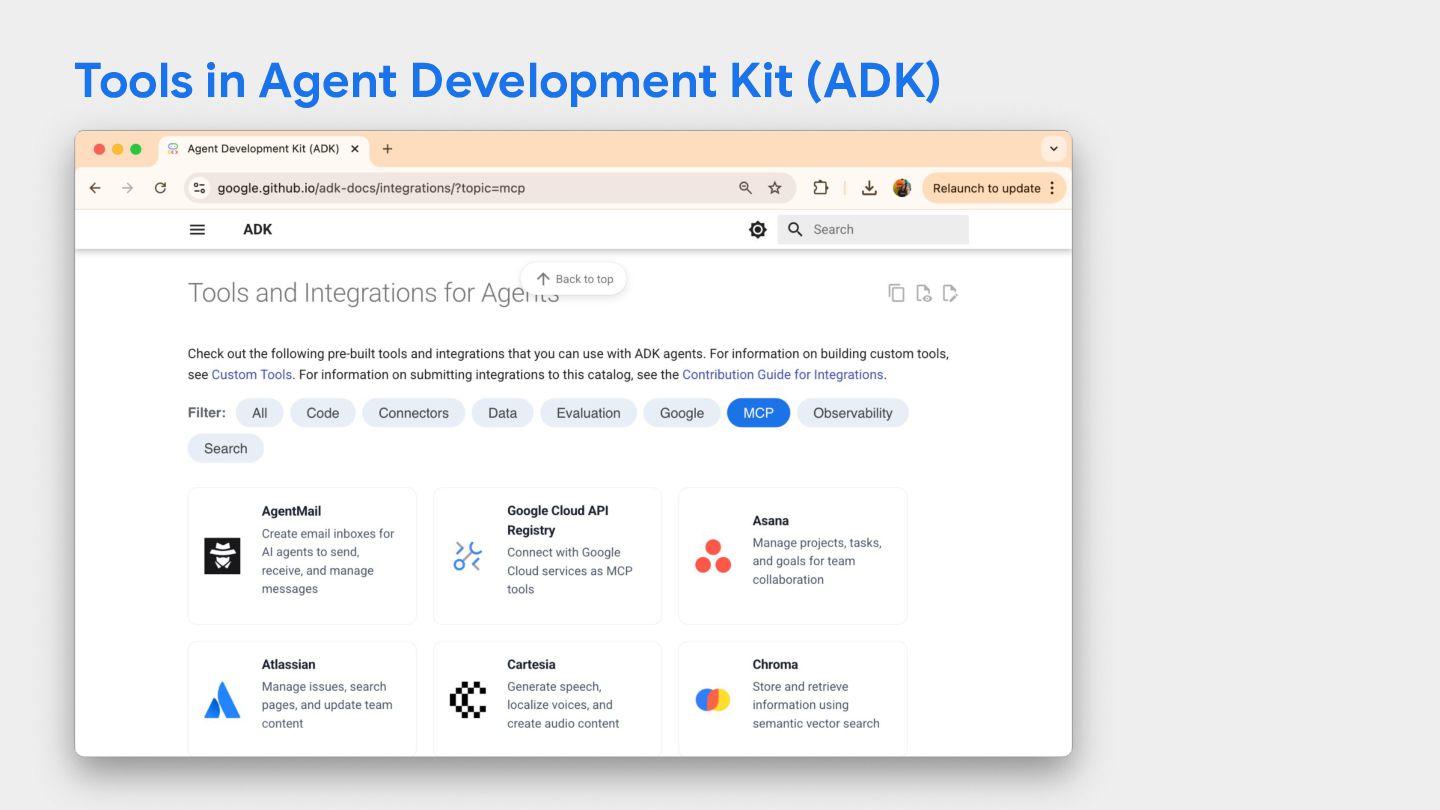Select the Evaluation filter chip

(589, 413)
